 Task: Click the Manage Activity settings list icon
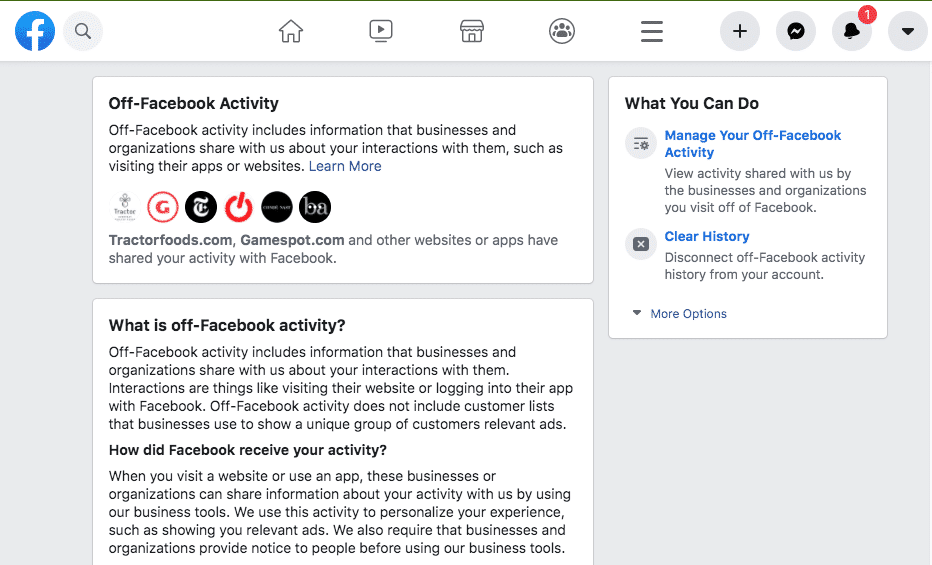pyautogui.click(x=641, y=144)
